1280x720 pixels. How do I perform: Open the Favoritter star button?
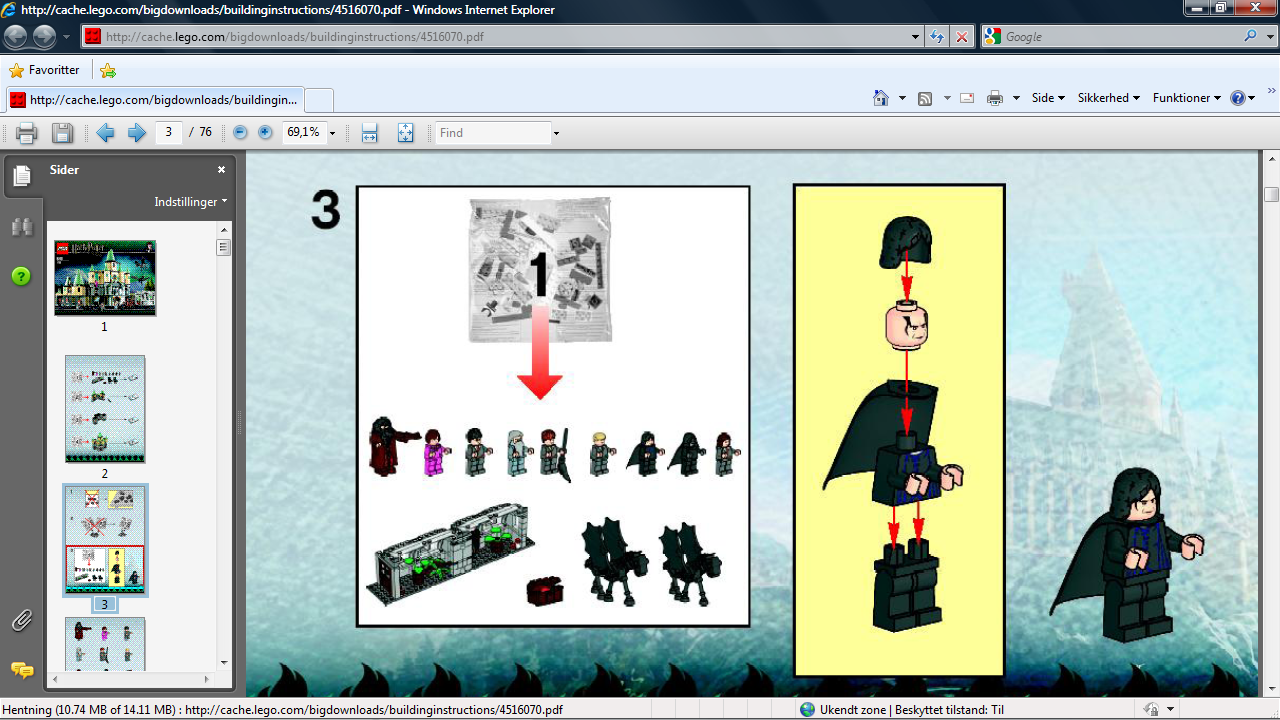(x=44, y=70)
